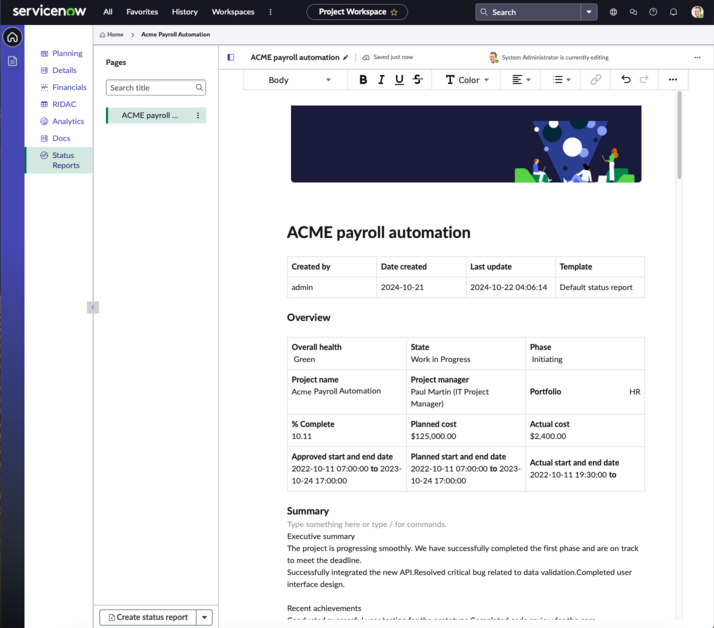Click the report banner image
The image size is (714, 628).
coord(466,144)
